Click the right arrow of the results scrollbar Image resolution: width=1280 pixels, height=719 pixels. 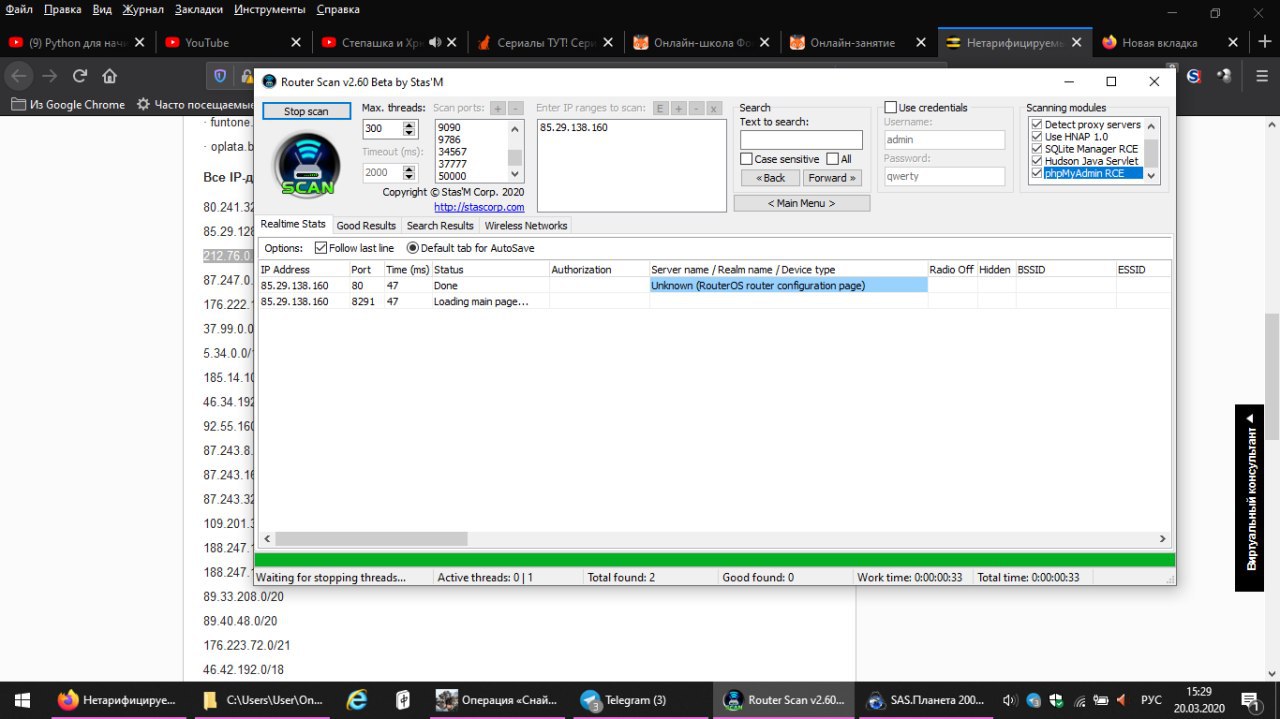point(1162,539)
